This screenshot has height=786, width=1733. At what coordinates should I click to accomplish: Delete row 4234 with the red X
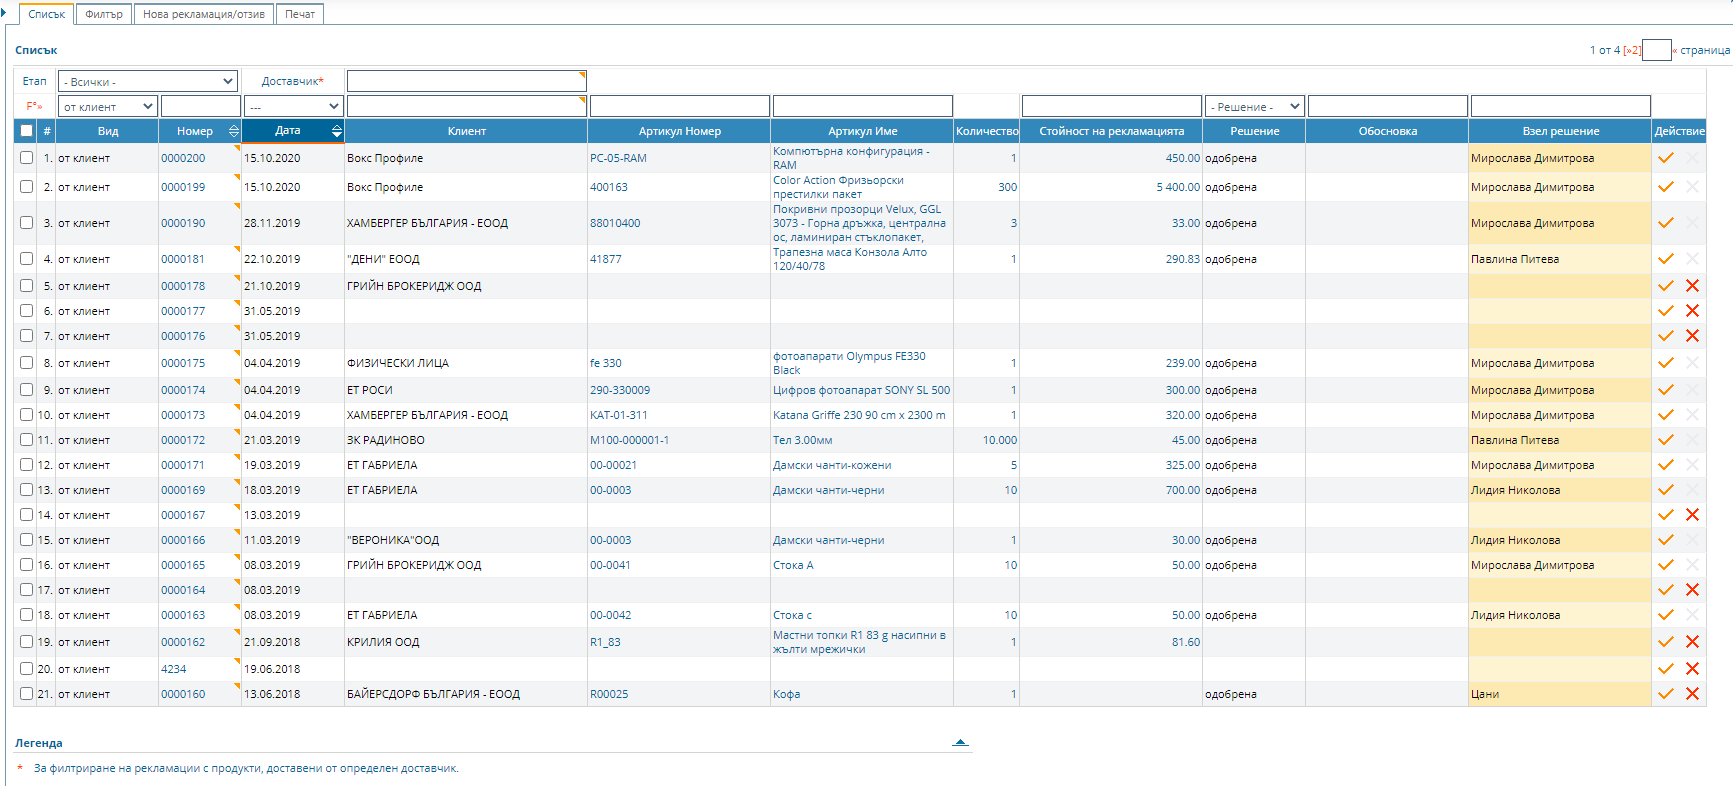coord(1692,669)
